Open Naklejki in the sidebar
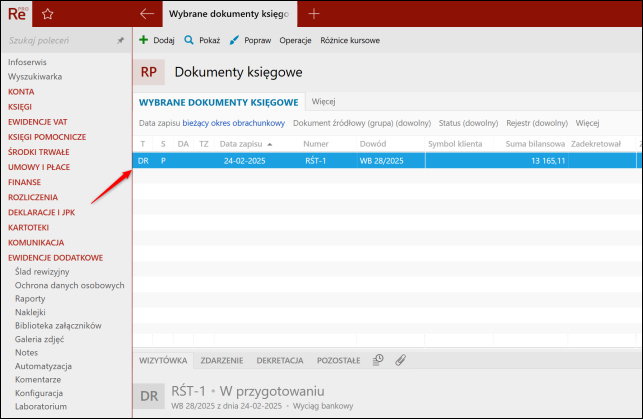Viewport: 643px width, 419px height. click(x=30, y=312)
